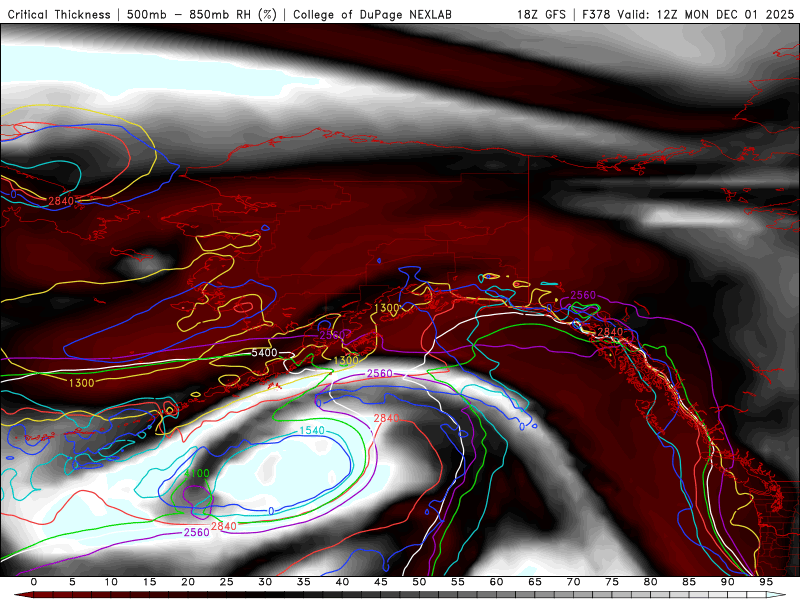Click the "Critical Thickness" title text
The image size is (800, 600).
tap(59, 14)
